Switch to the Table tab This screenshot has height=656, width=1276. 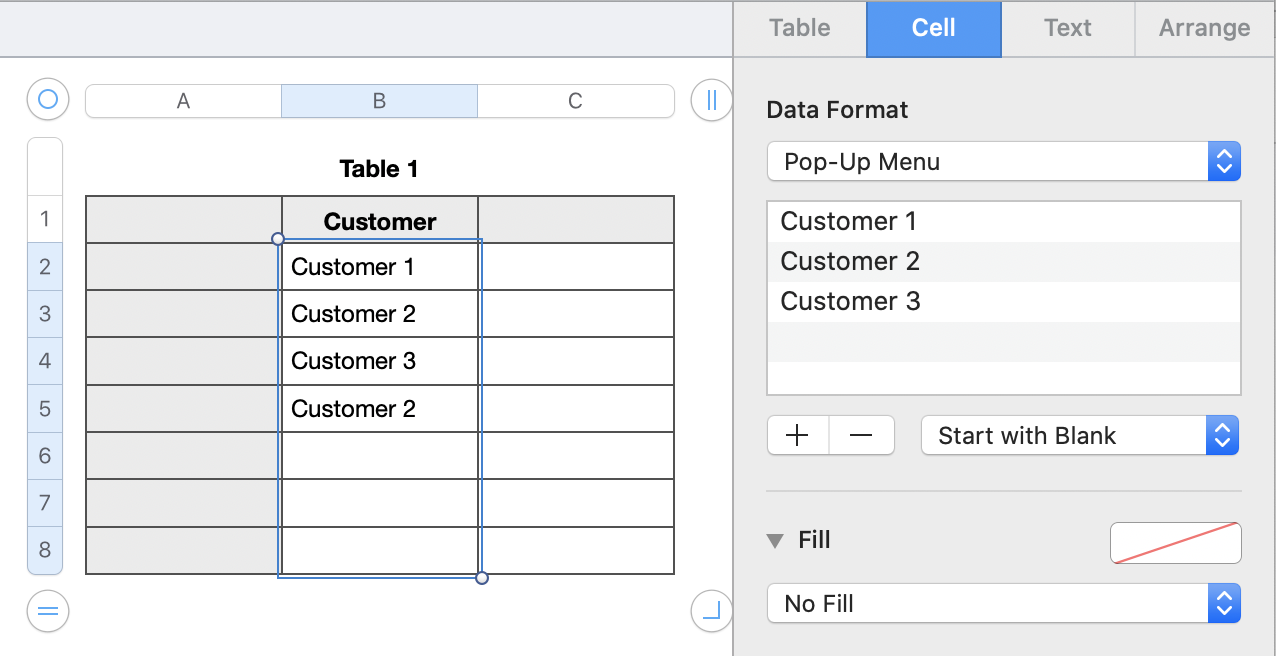pos(800,28)
